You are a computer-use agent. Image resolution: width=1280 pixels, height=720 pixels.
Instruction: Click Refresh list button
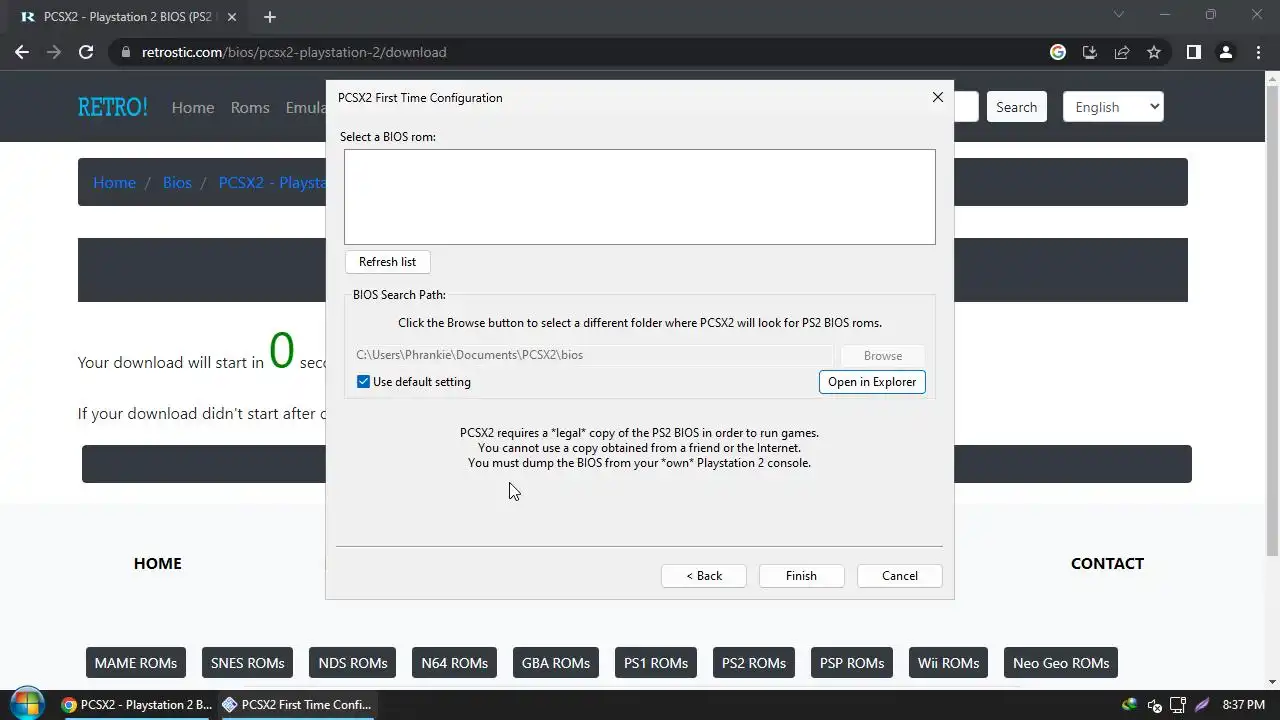pyautogui.click(x=387, y=262)
